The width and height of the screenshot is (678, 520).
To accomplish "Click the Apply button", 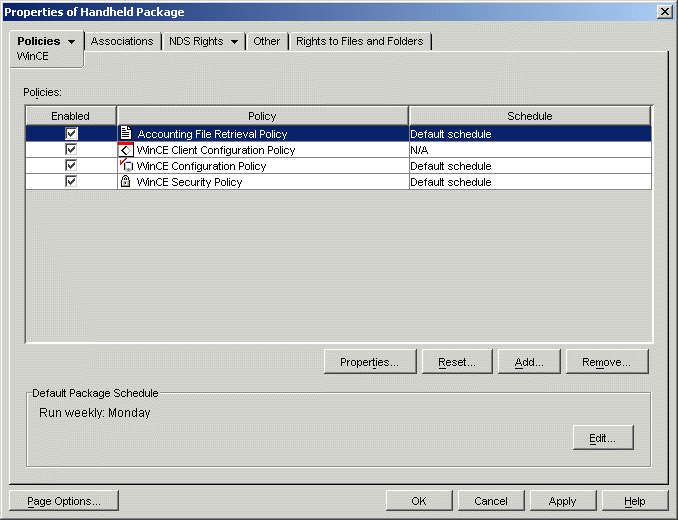I will 563,501.
